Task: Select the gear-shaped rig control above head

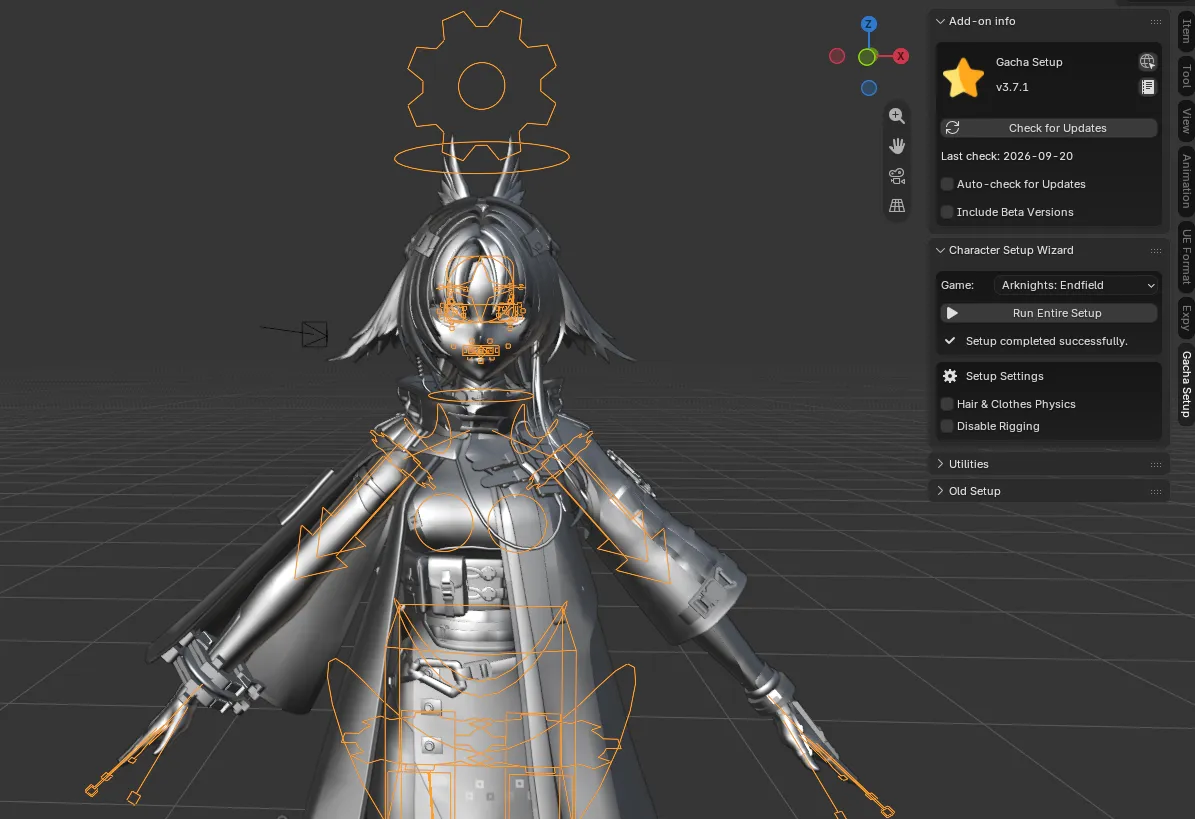Action: coord(482,86)
